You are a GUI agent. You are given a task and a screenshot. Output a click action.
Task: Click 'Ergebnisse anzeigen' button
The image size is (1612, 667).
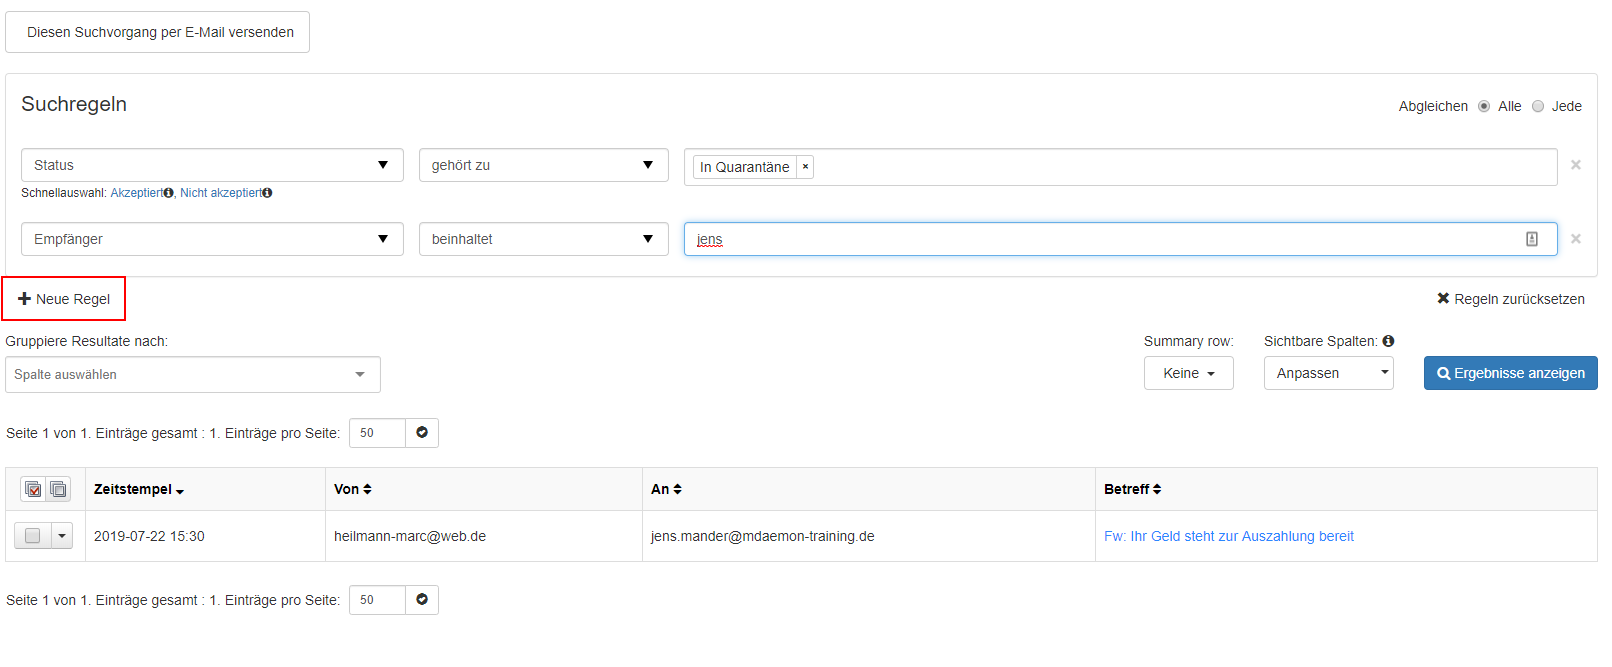click(x=1510, y=373)
